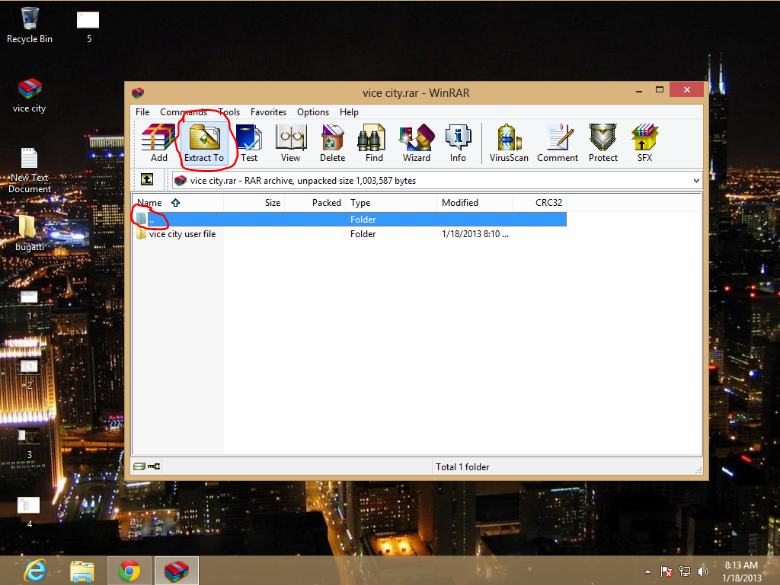Click network tray icon
The image size is (780, 585).
pyautogui.click(x=685, y=572)
